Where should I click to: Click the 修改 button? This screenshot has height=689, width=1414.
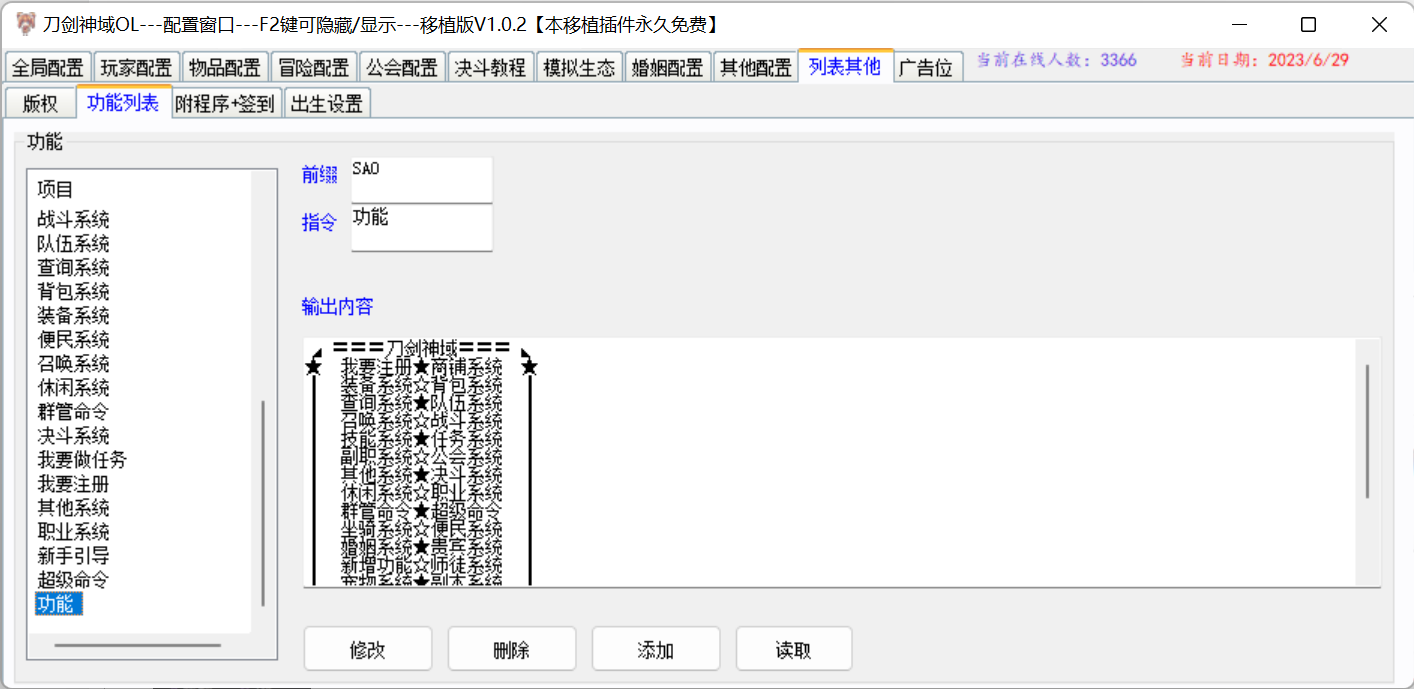(368, 649)
